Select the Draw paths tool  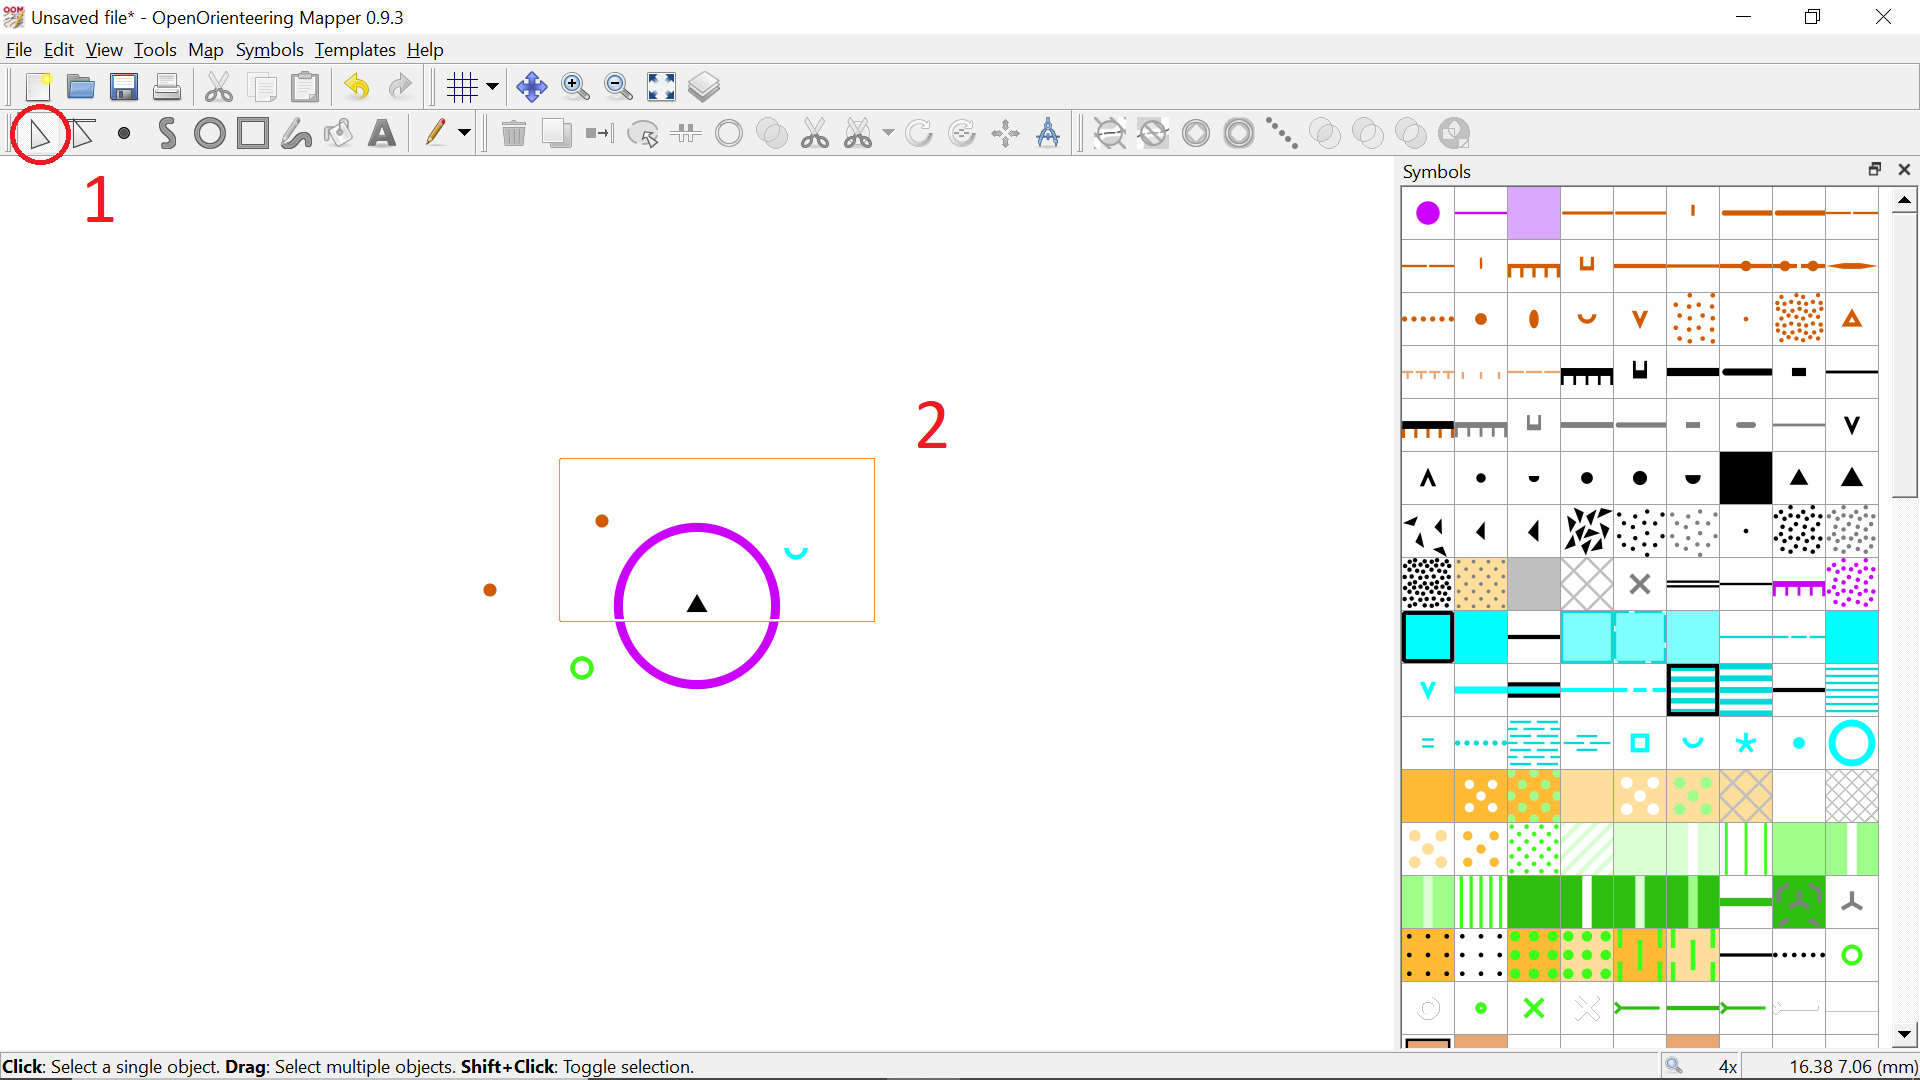click(167, 134)
